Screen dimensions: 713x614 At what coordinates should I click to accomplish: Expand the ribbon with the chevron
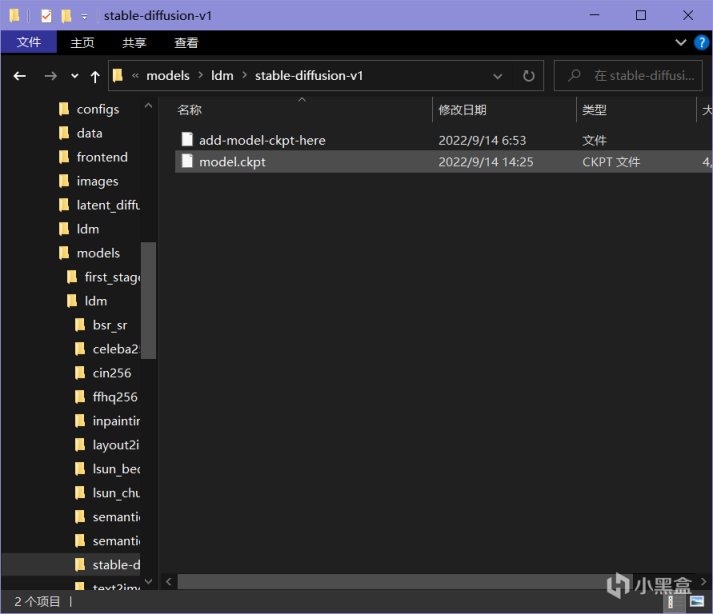click(x=680, y=43)
